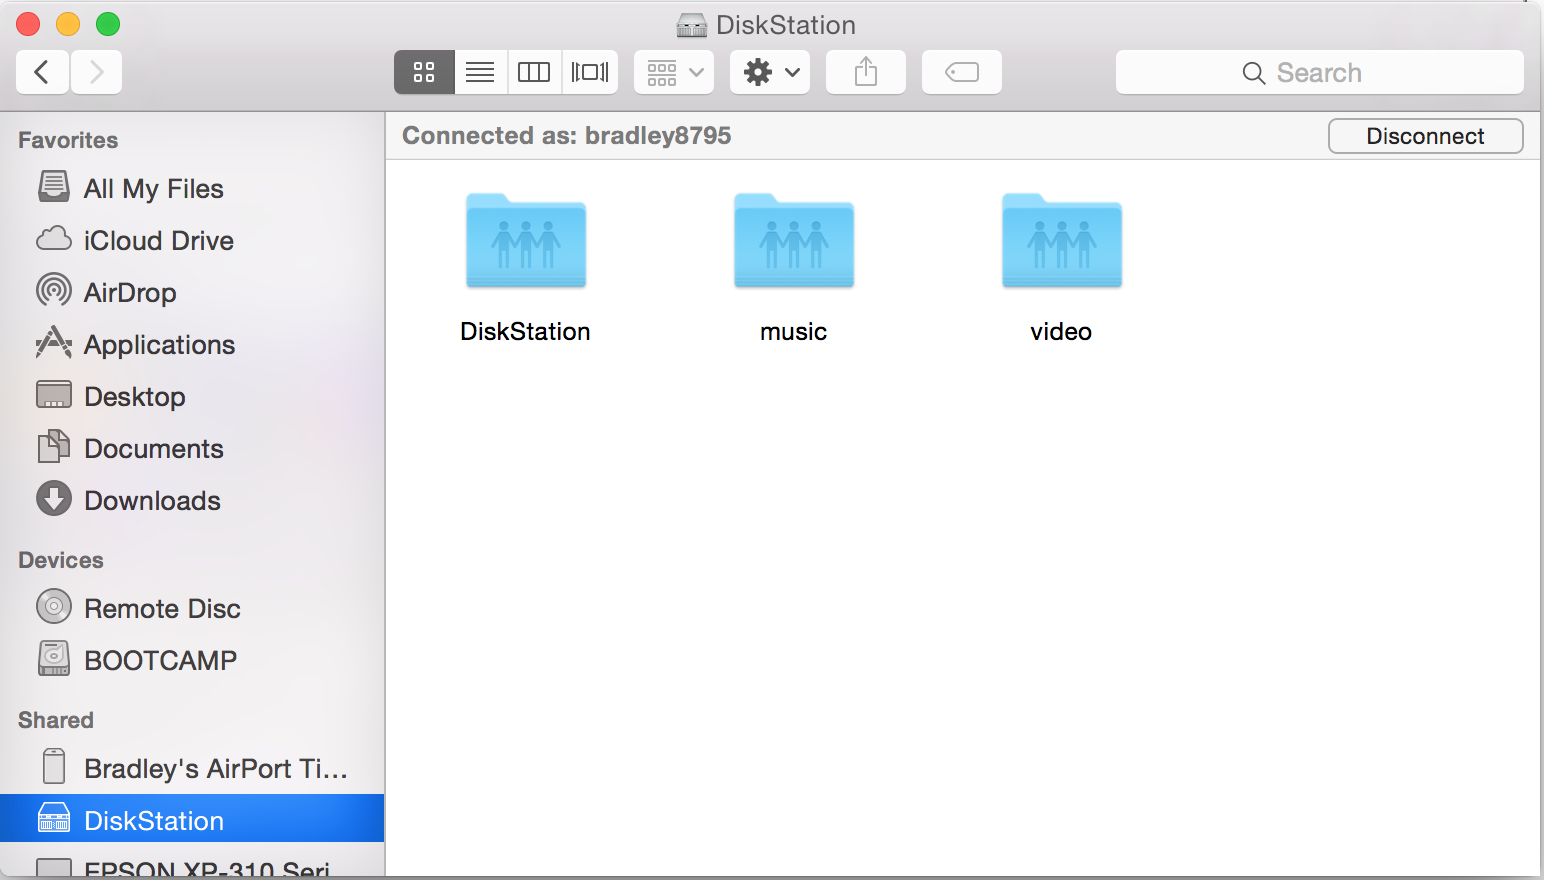
Task: Select Bradley's AirPort Time Capsule
Action: point(192,768)
